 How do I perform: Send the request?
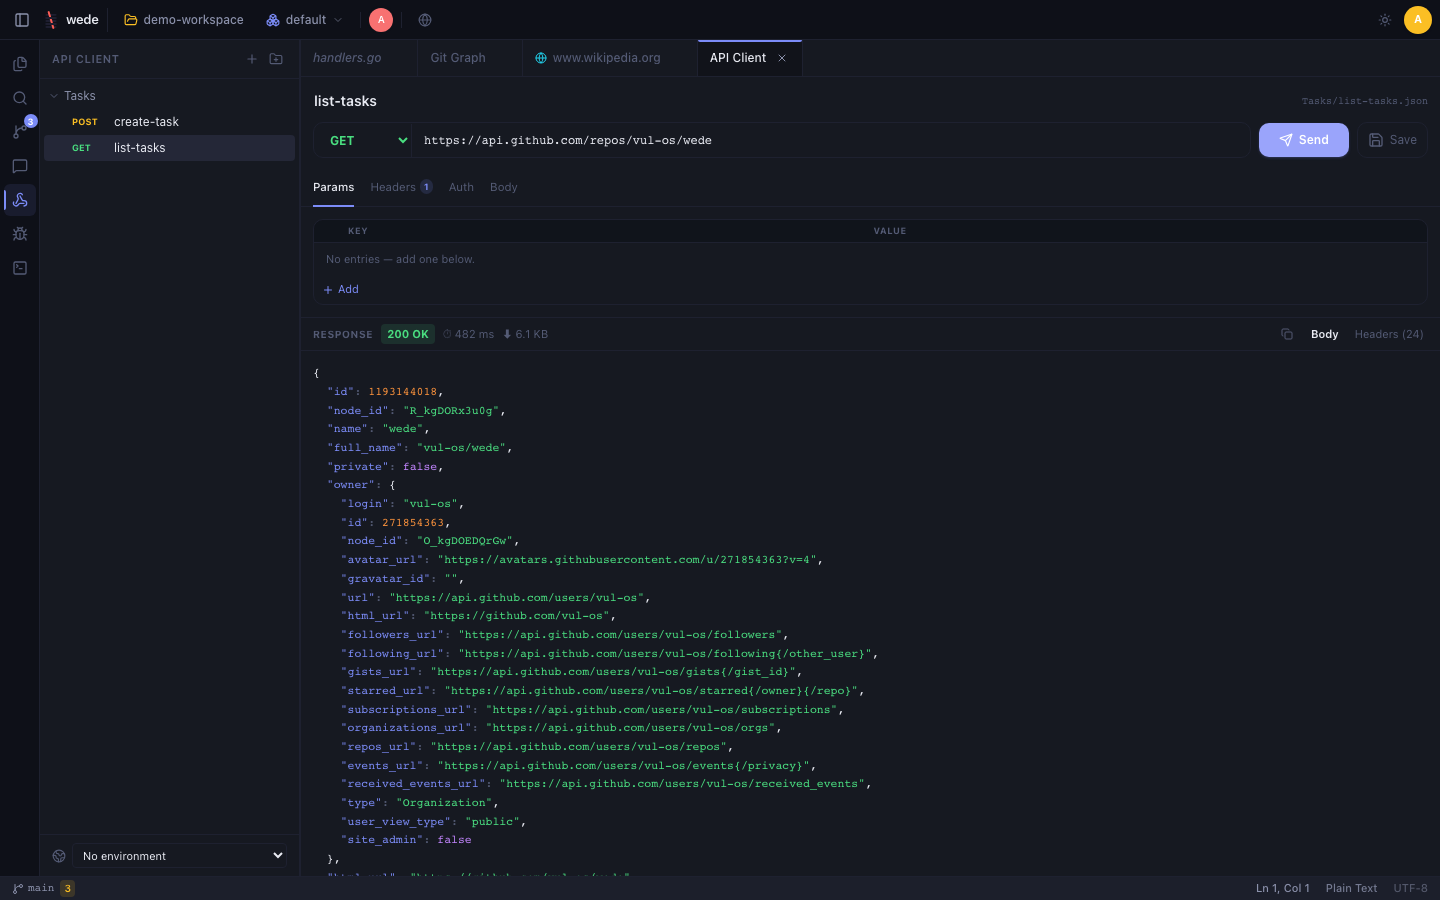1303,140
